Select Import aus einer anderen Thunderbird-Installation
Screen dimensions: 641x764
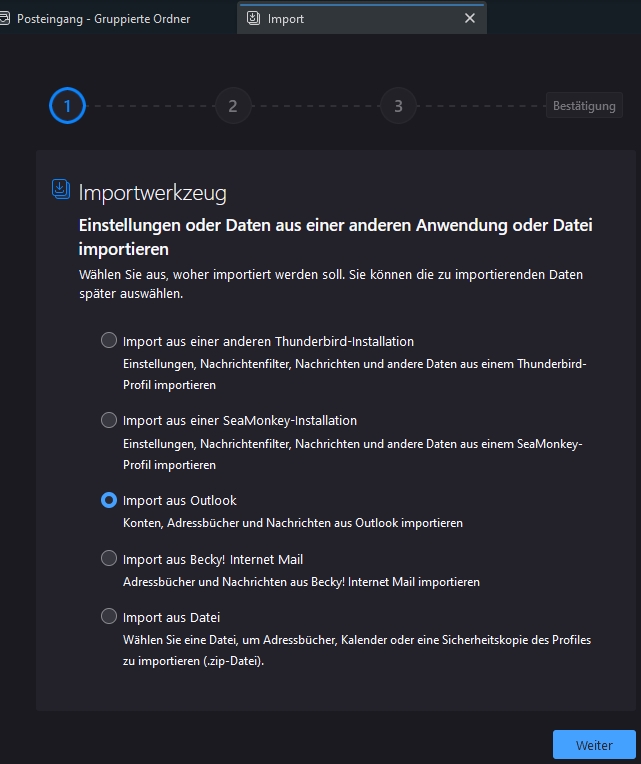pyautogui.click(x=109, y=341)
